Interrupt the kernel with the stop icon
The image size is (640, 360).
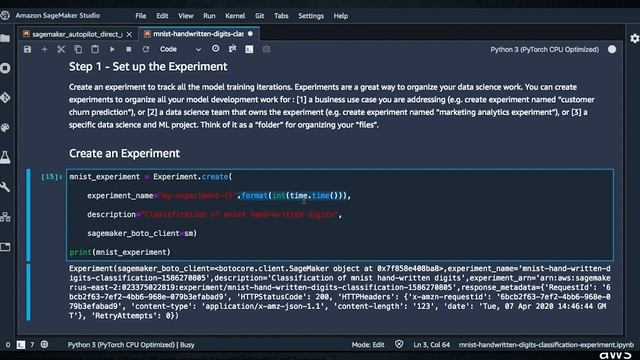[x=129, y=49]
